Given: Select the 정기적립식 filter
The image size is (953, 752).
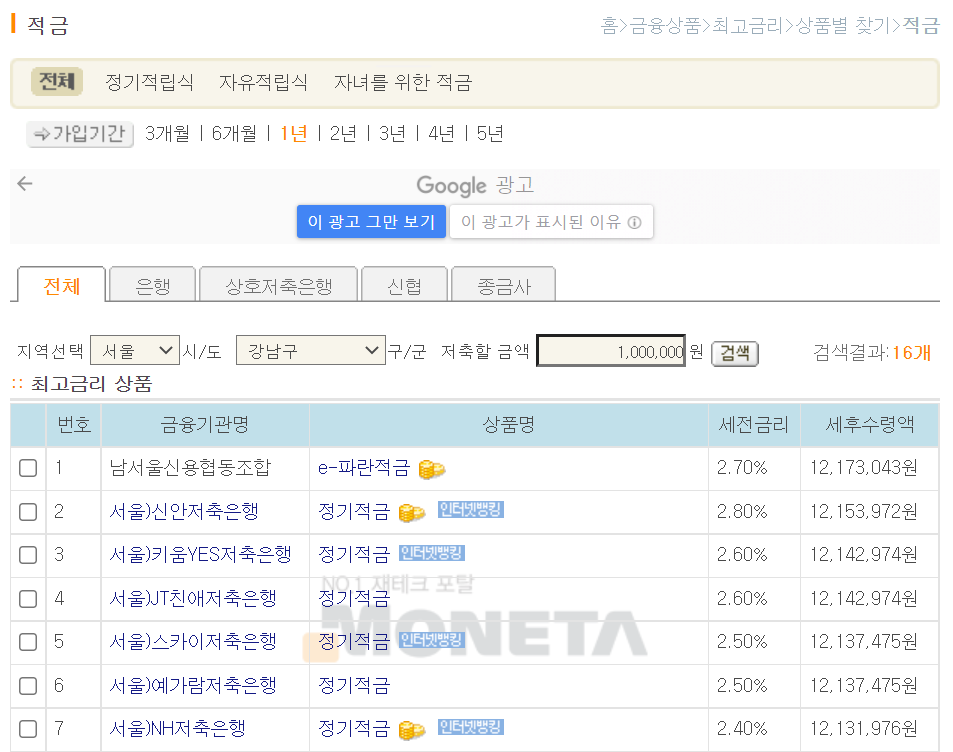Looking at the screenshot, I should [x=150, y=82].
